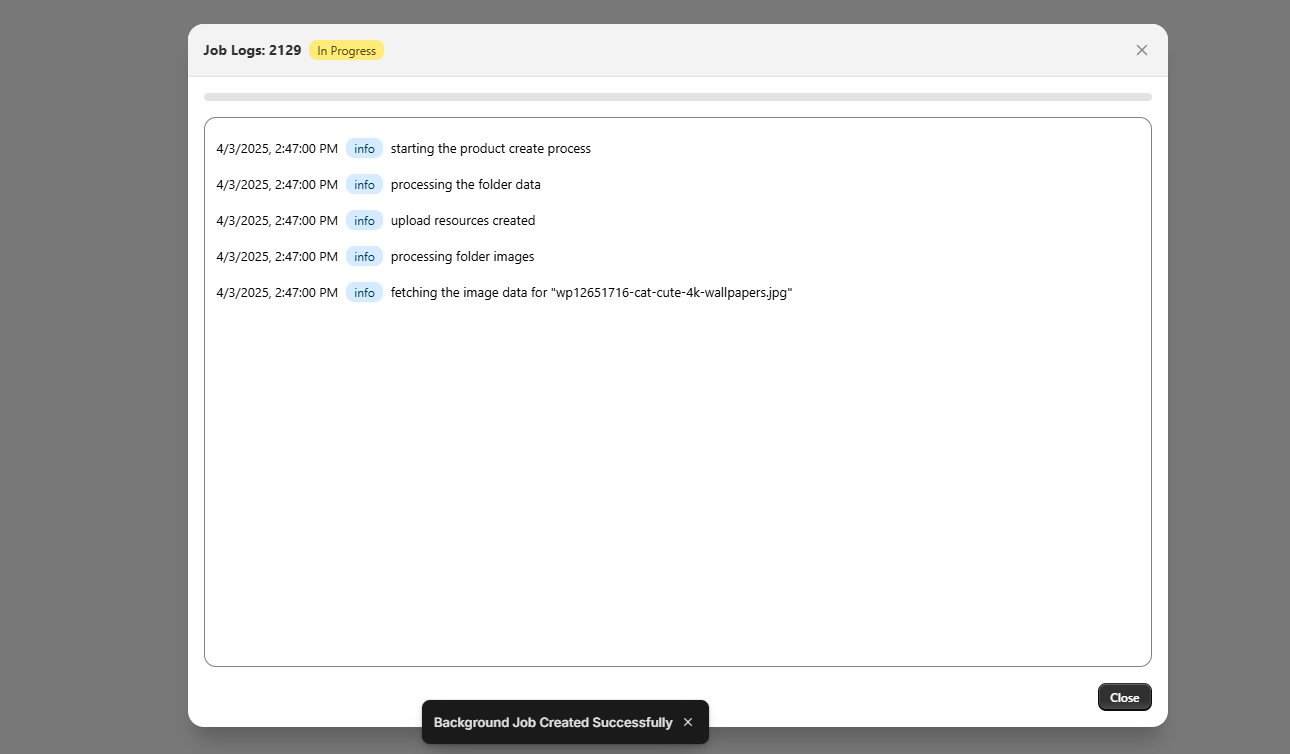The height and width of the screenshot is (754, 1290).
Task: Click the info badge on processing folder data row
Action: (x=364, y=184)
